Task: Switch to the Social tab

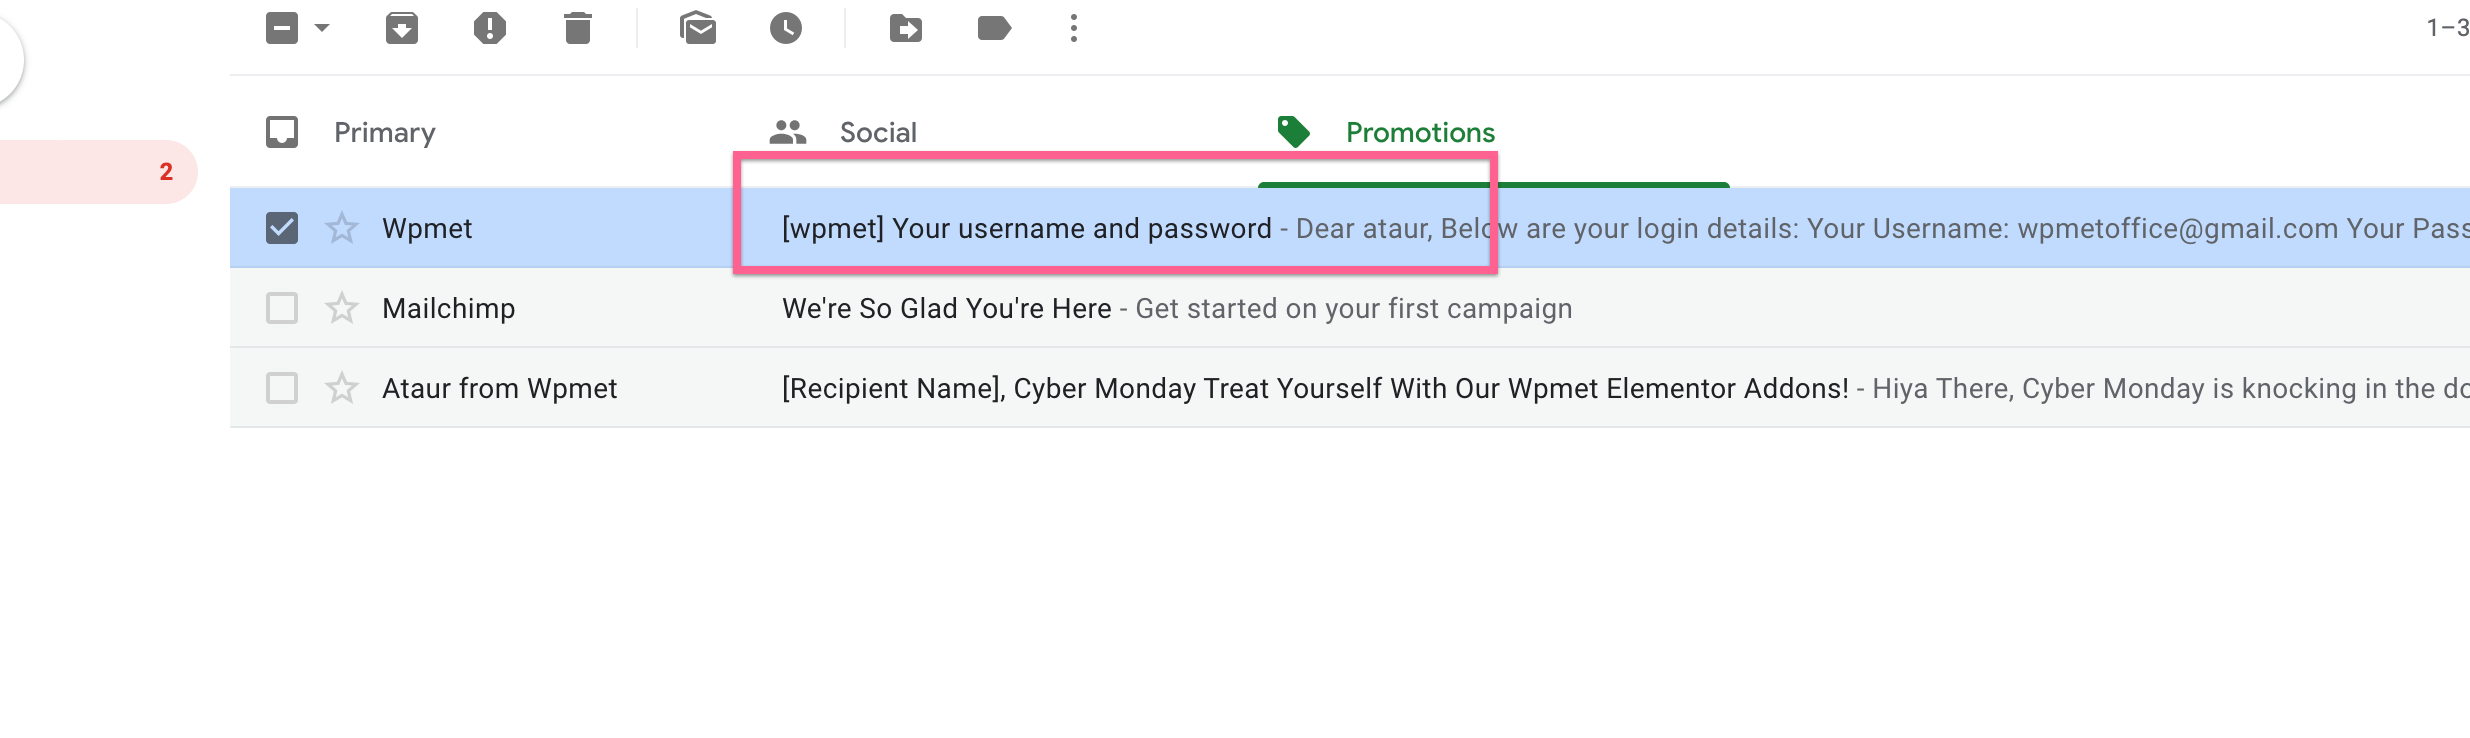Action: click(878, 132)
